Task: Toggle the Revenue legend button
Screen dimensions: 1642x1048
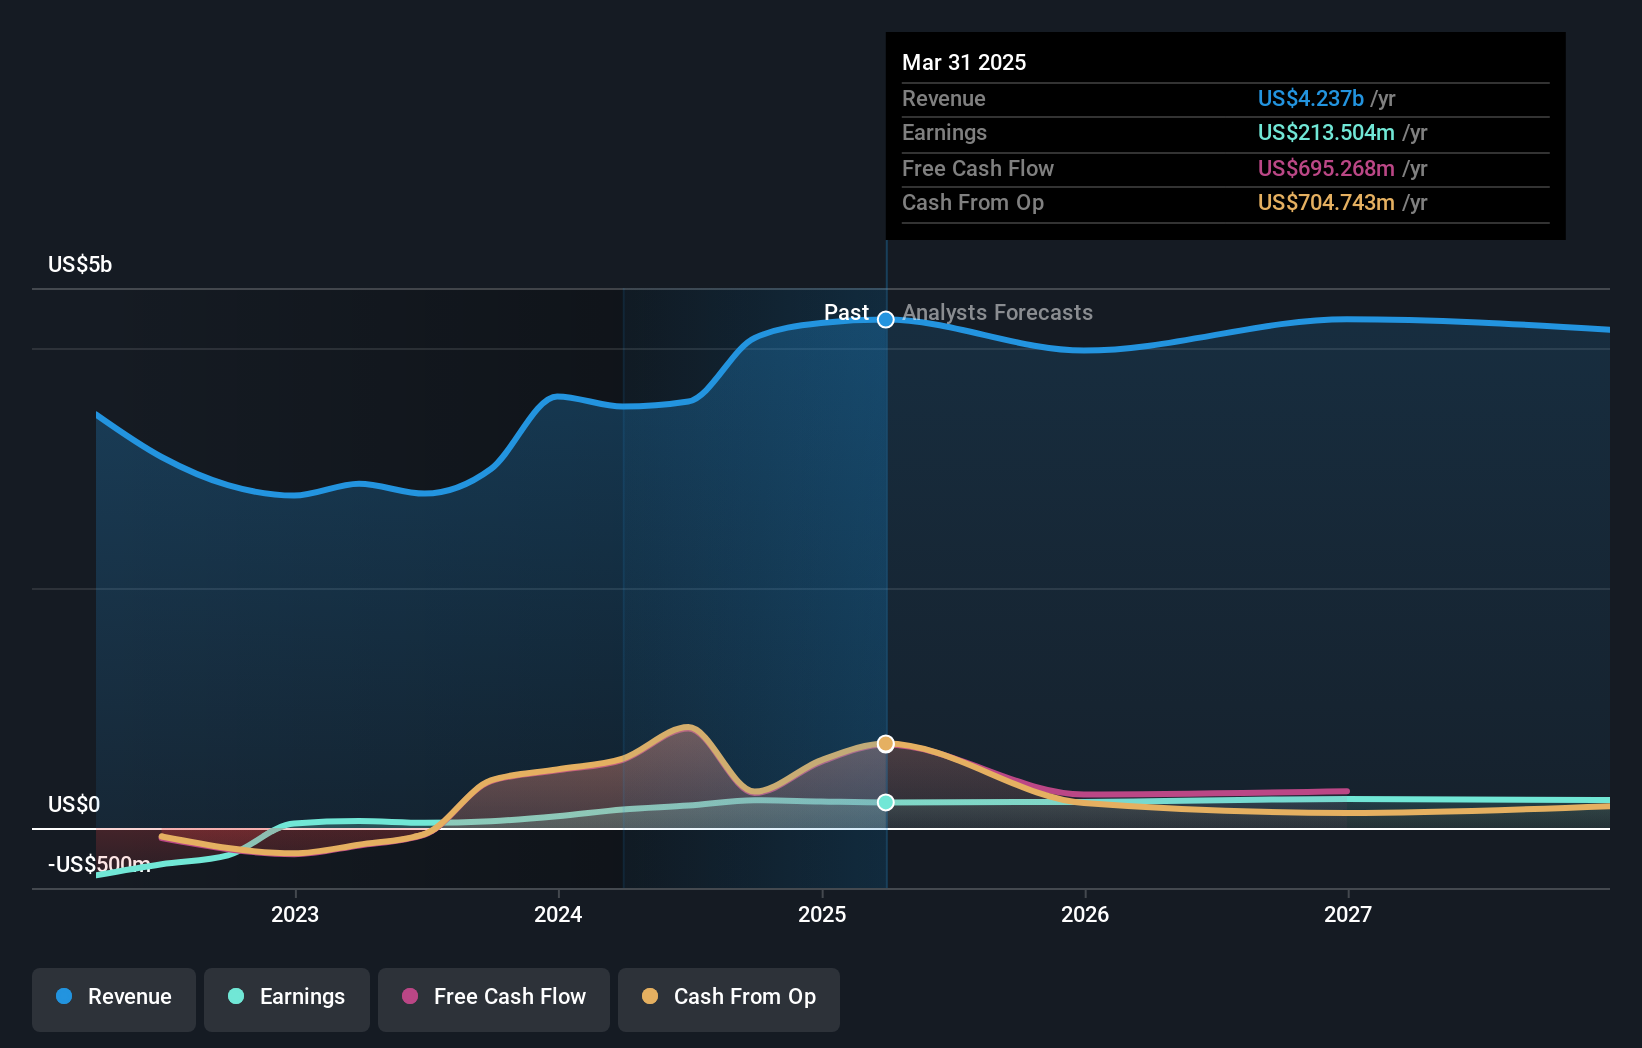Action: 114,999
